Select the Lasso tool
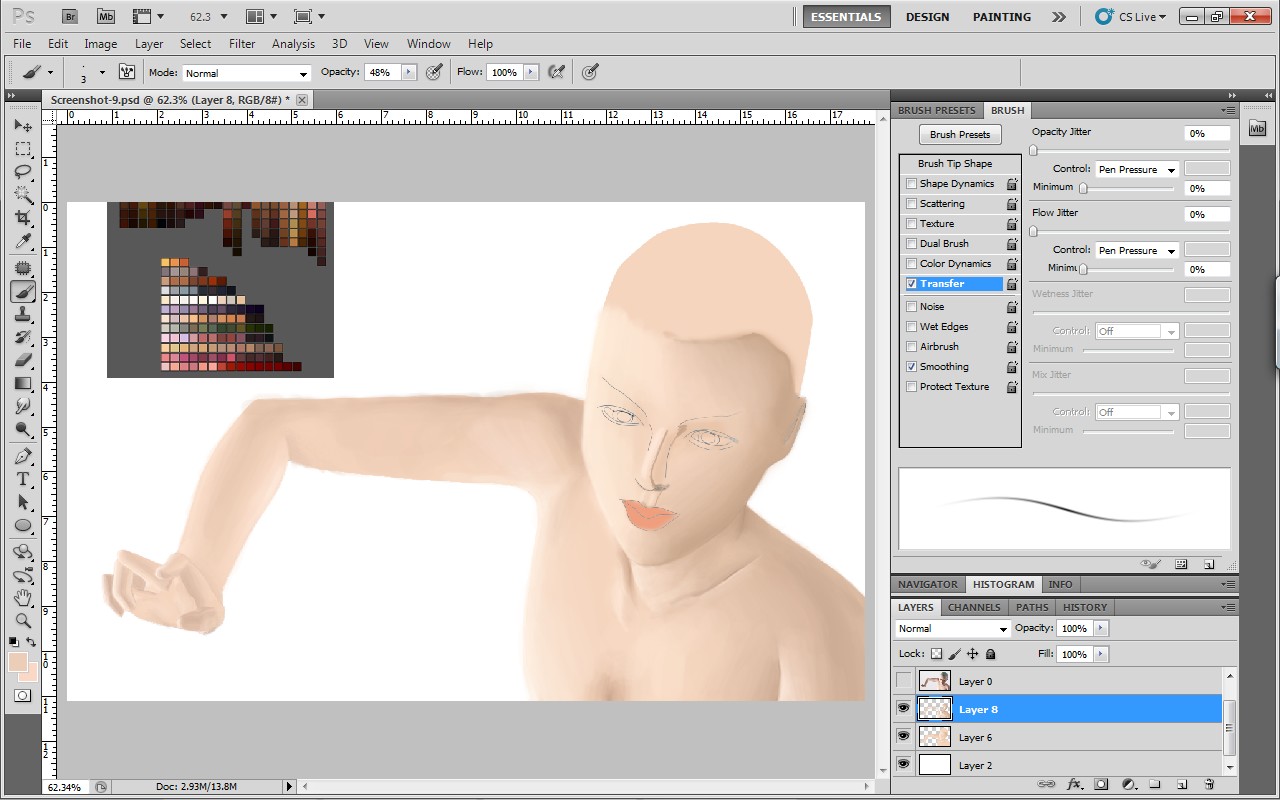 (x=23, y=172)
